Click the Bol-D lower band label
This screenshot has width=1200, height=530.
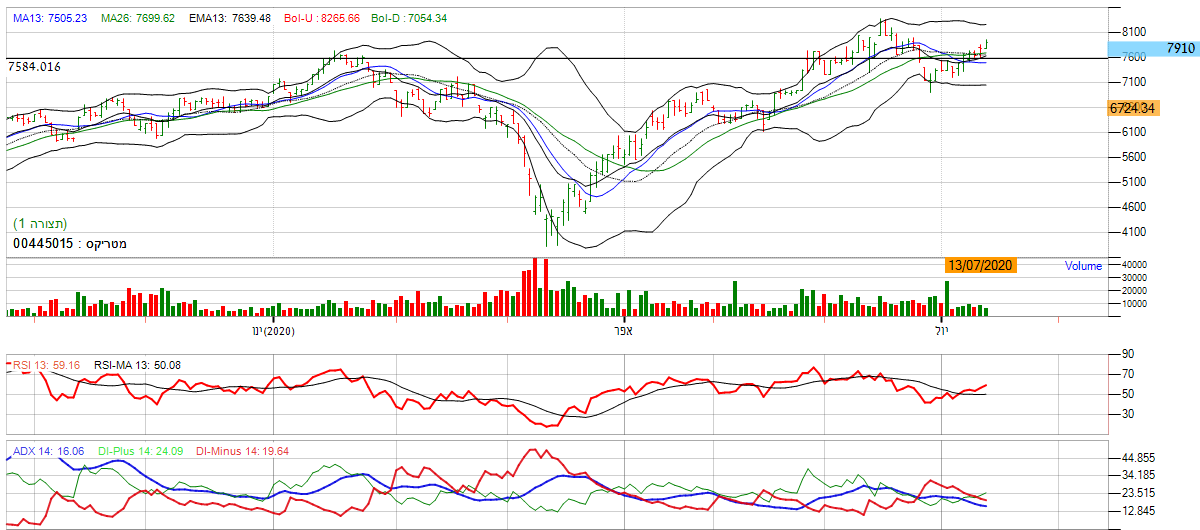[x=410, y=19]
